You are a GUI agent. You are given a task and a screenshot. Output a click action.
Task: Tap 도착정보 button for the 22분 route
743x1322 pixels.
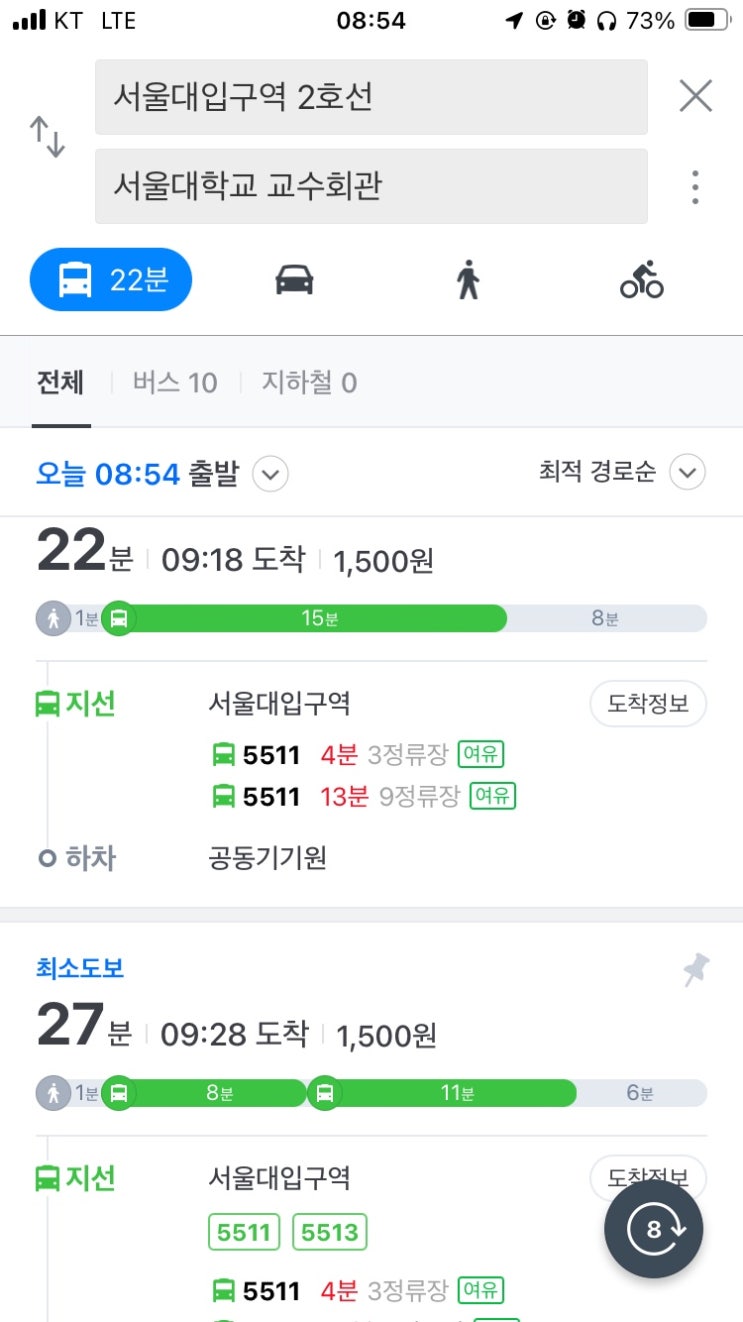coord(647,704)
